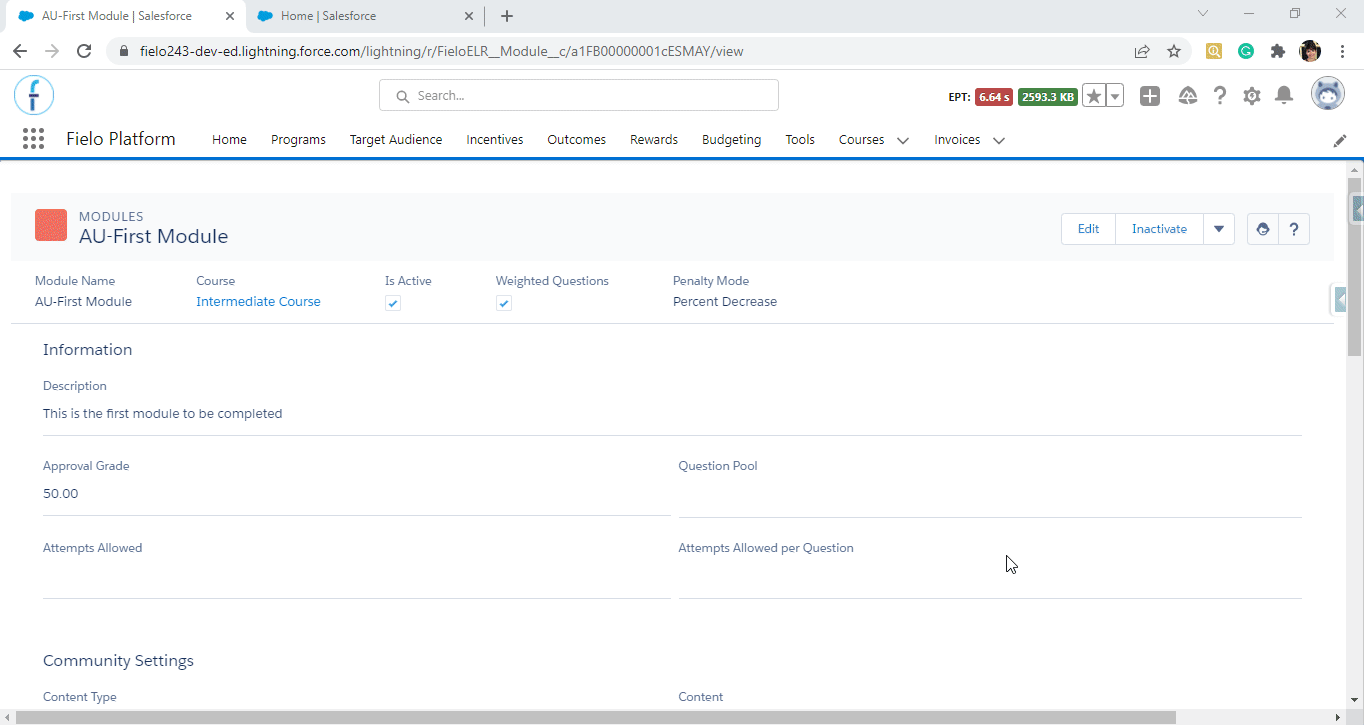Click the vertical page scrollbar

click(x=1355, y=267)
